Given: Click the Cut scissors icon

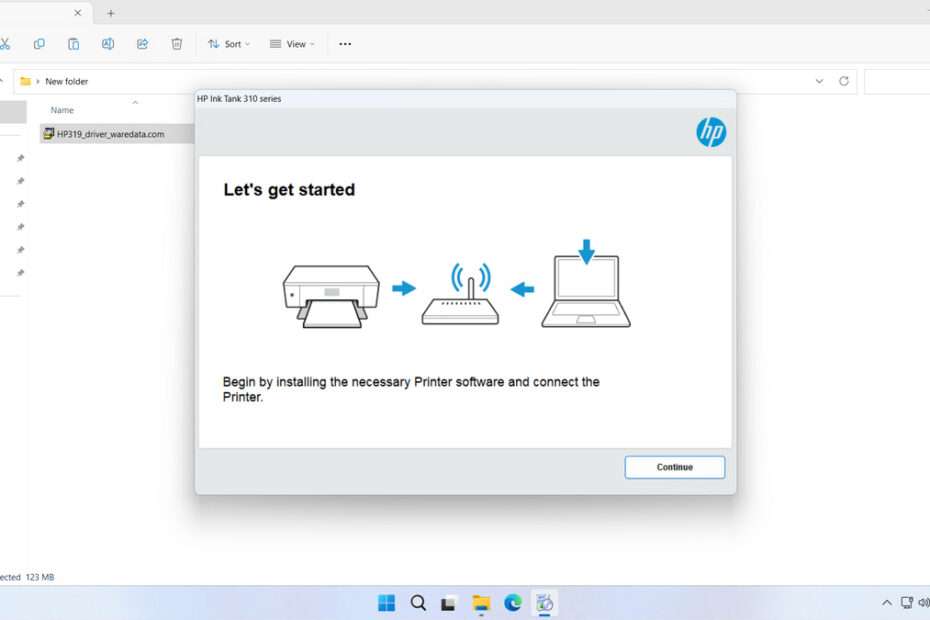Looking at the screenshot, I should [x=5, y=44].
